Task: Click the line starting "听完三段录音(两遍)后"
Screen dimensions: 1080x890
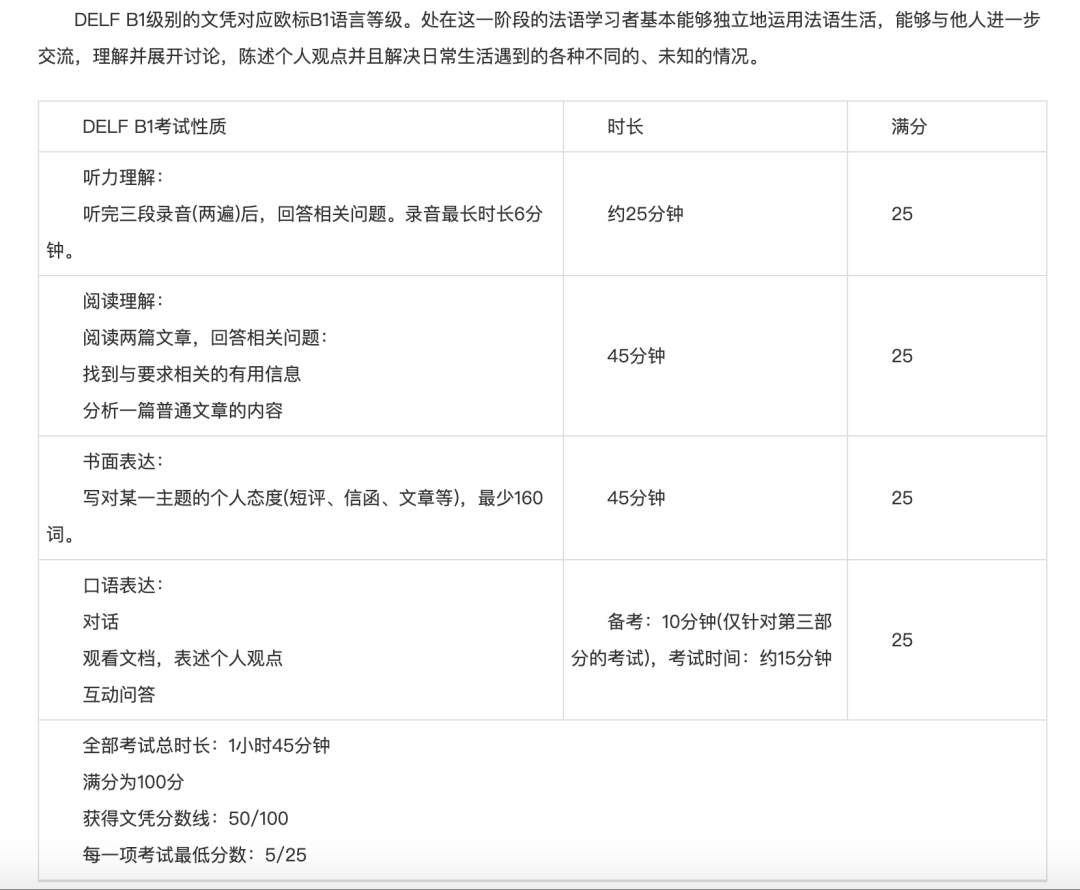Action: pyautogui.click(x=313, y=214)
